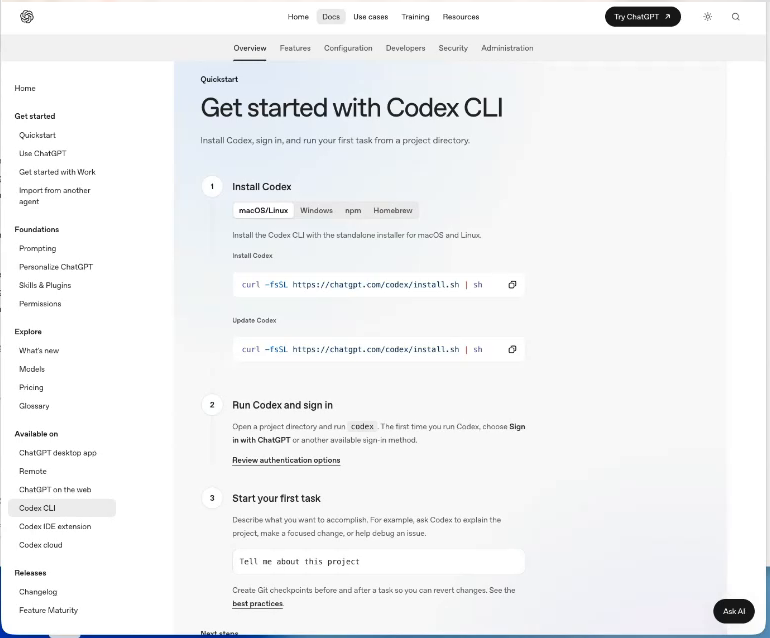Open Personalize ChatGPT in the sidebar
This screenshot has height=638, width=770.
click(56, 267)
